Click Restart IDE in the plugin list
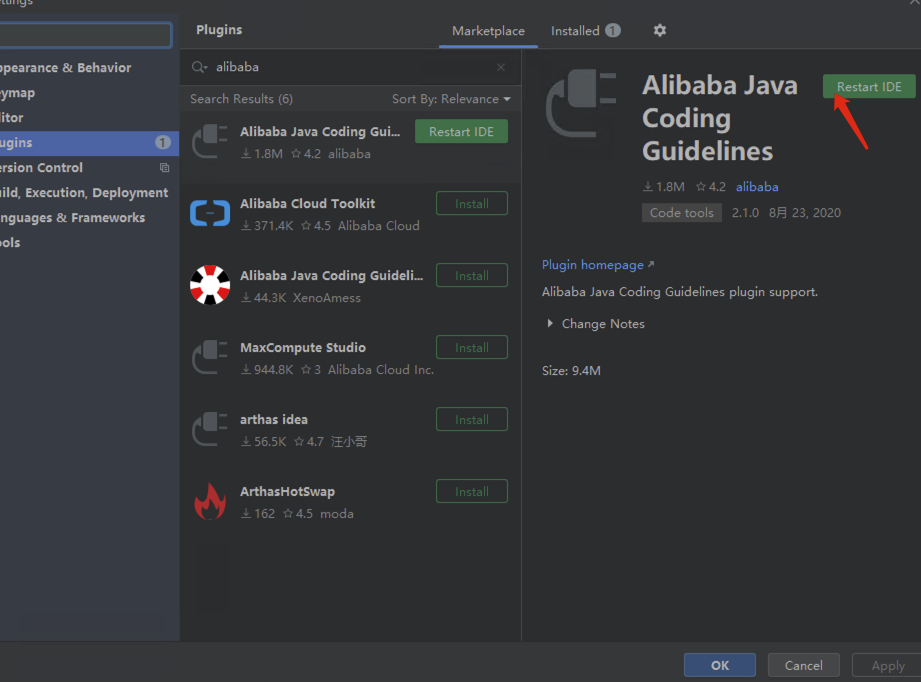This screenshot has width=921, height=682. pyautogui.click(x=461, y=132)
